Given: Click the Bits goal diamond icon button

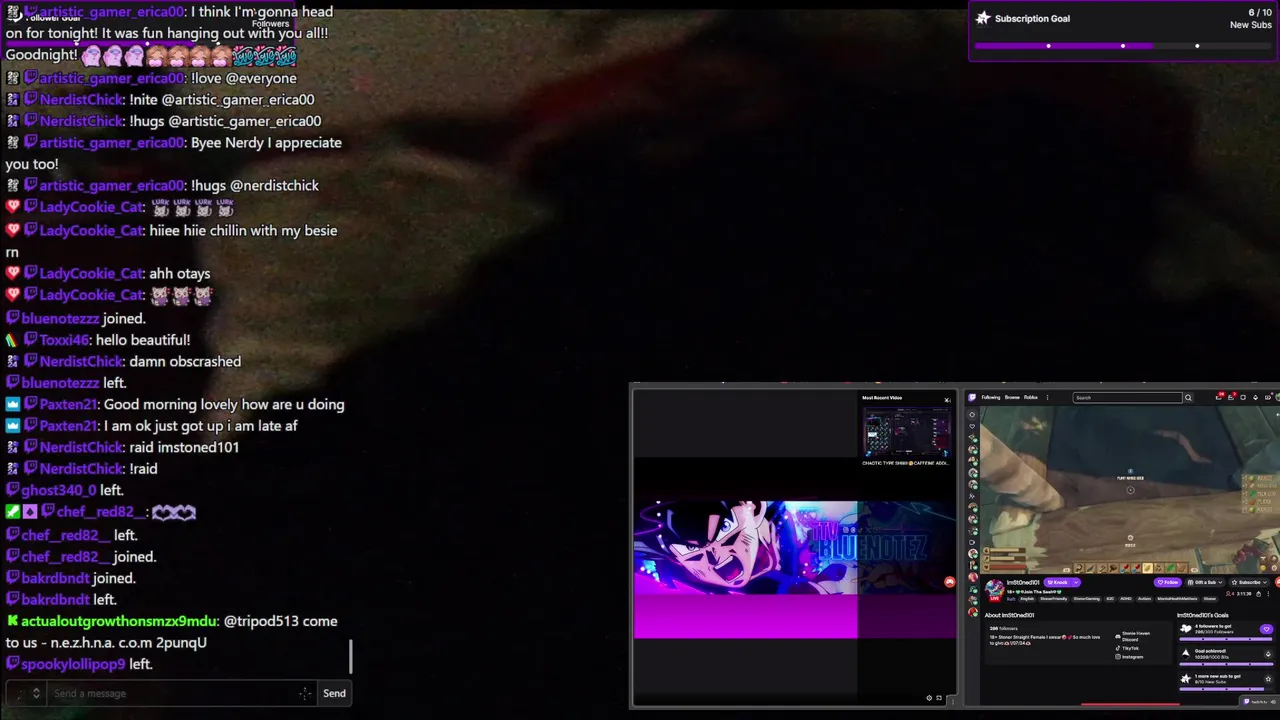Looking at the screenshot, I should pos(1268,654).
